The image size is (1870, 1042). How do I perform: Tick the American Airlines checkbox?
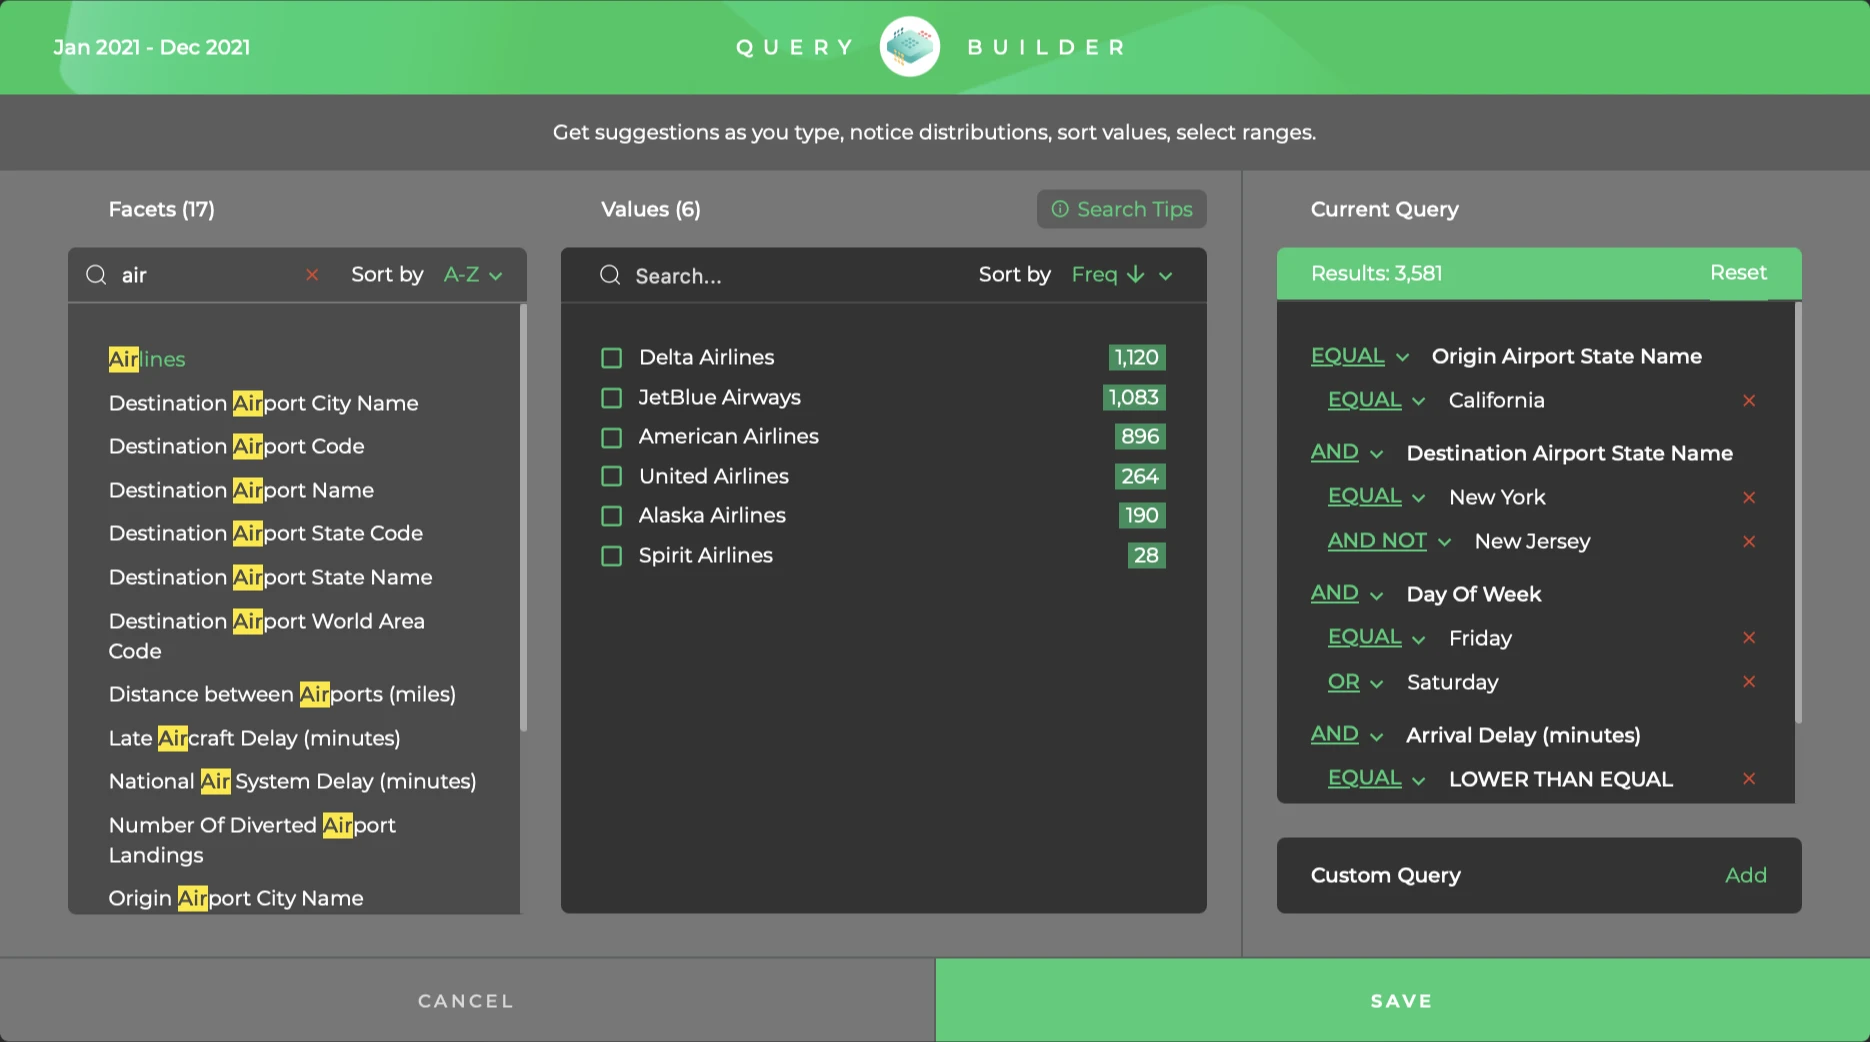611,437
